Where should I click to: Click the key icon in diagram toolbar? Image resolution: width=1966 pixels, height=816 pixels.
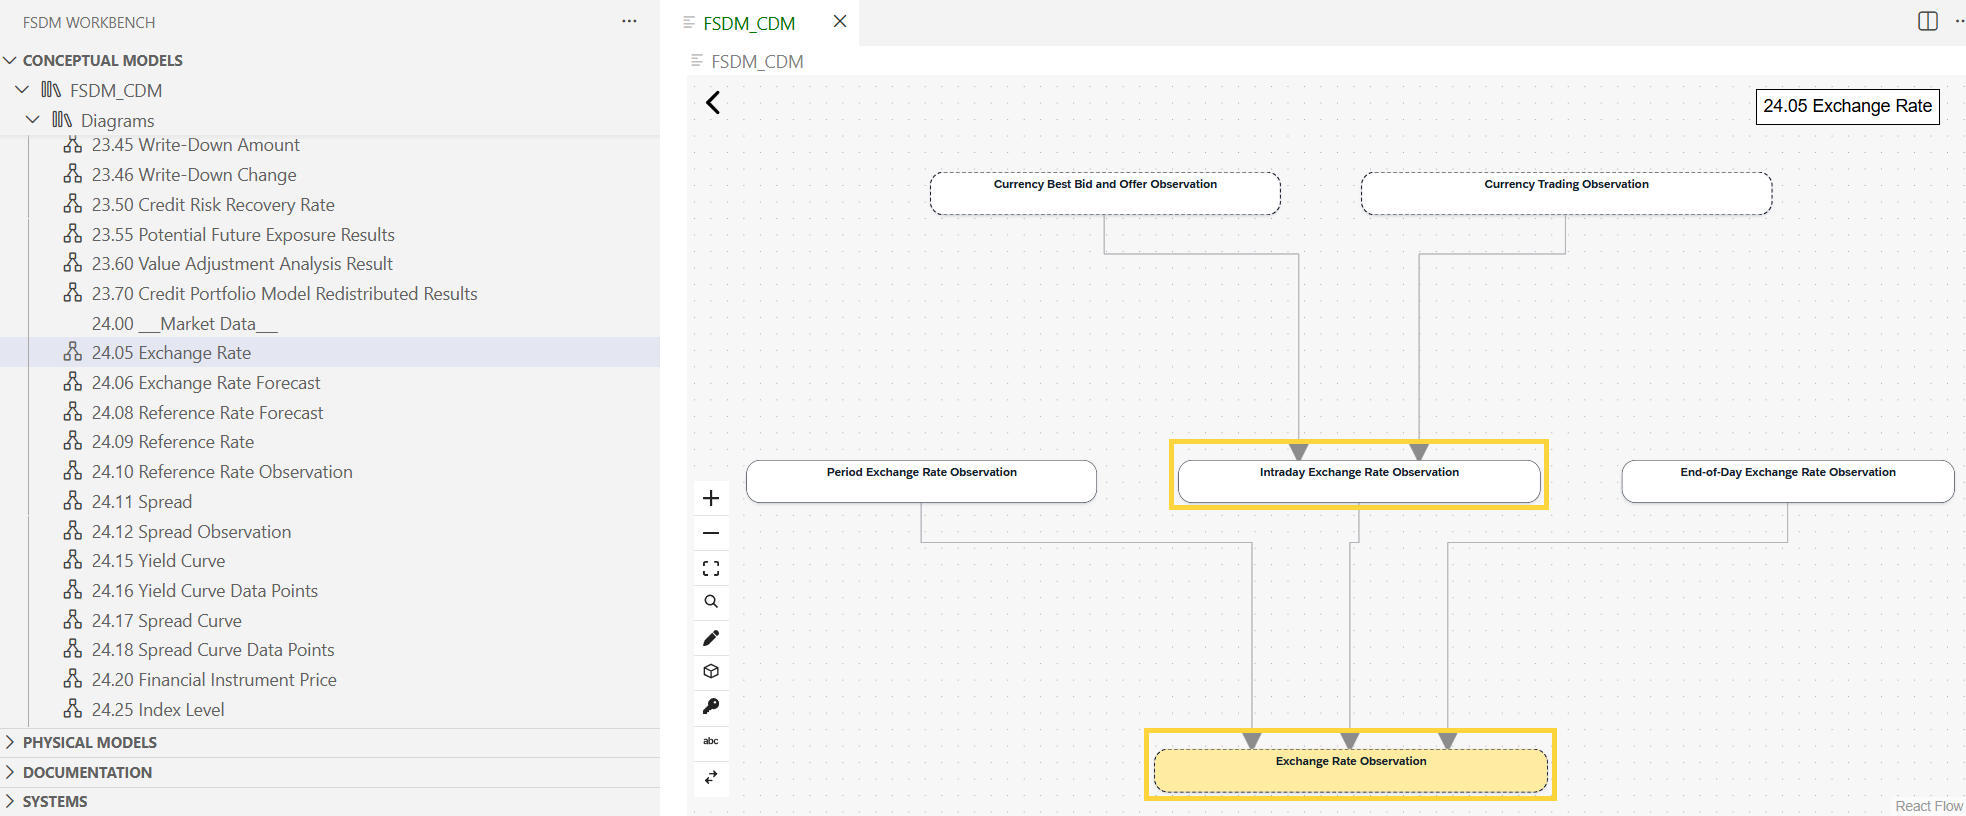coord(711,706)
